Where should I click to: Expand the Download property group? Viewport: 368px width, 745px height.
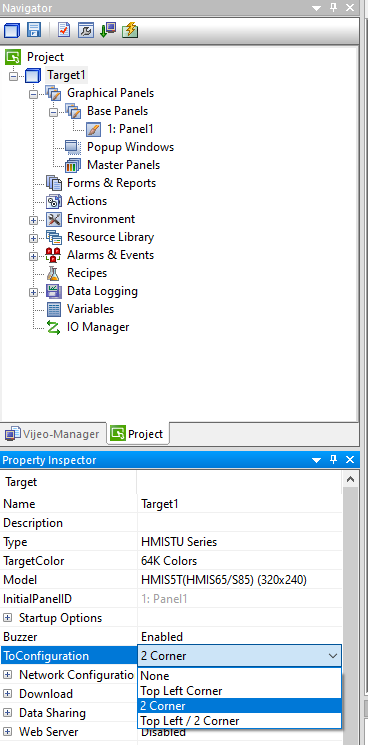pos(8,694)
